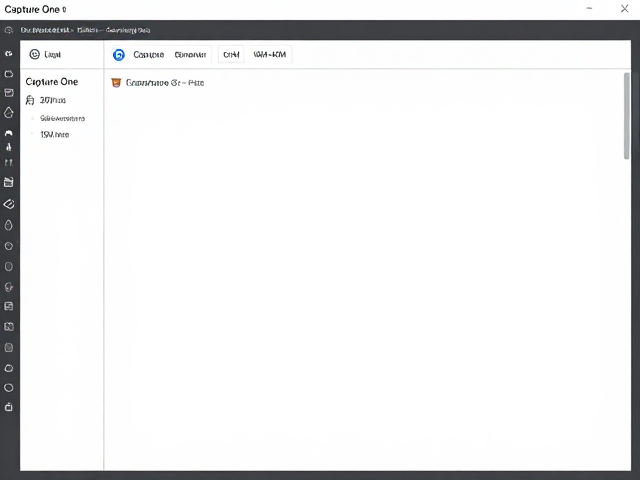Viewport: 640px width, 480px height.
Task: Select the Capture One heading in left panel
Action: coord(52,82)
